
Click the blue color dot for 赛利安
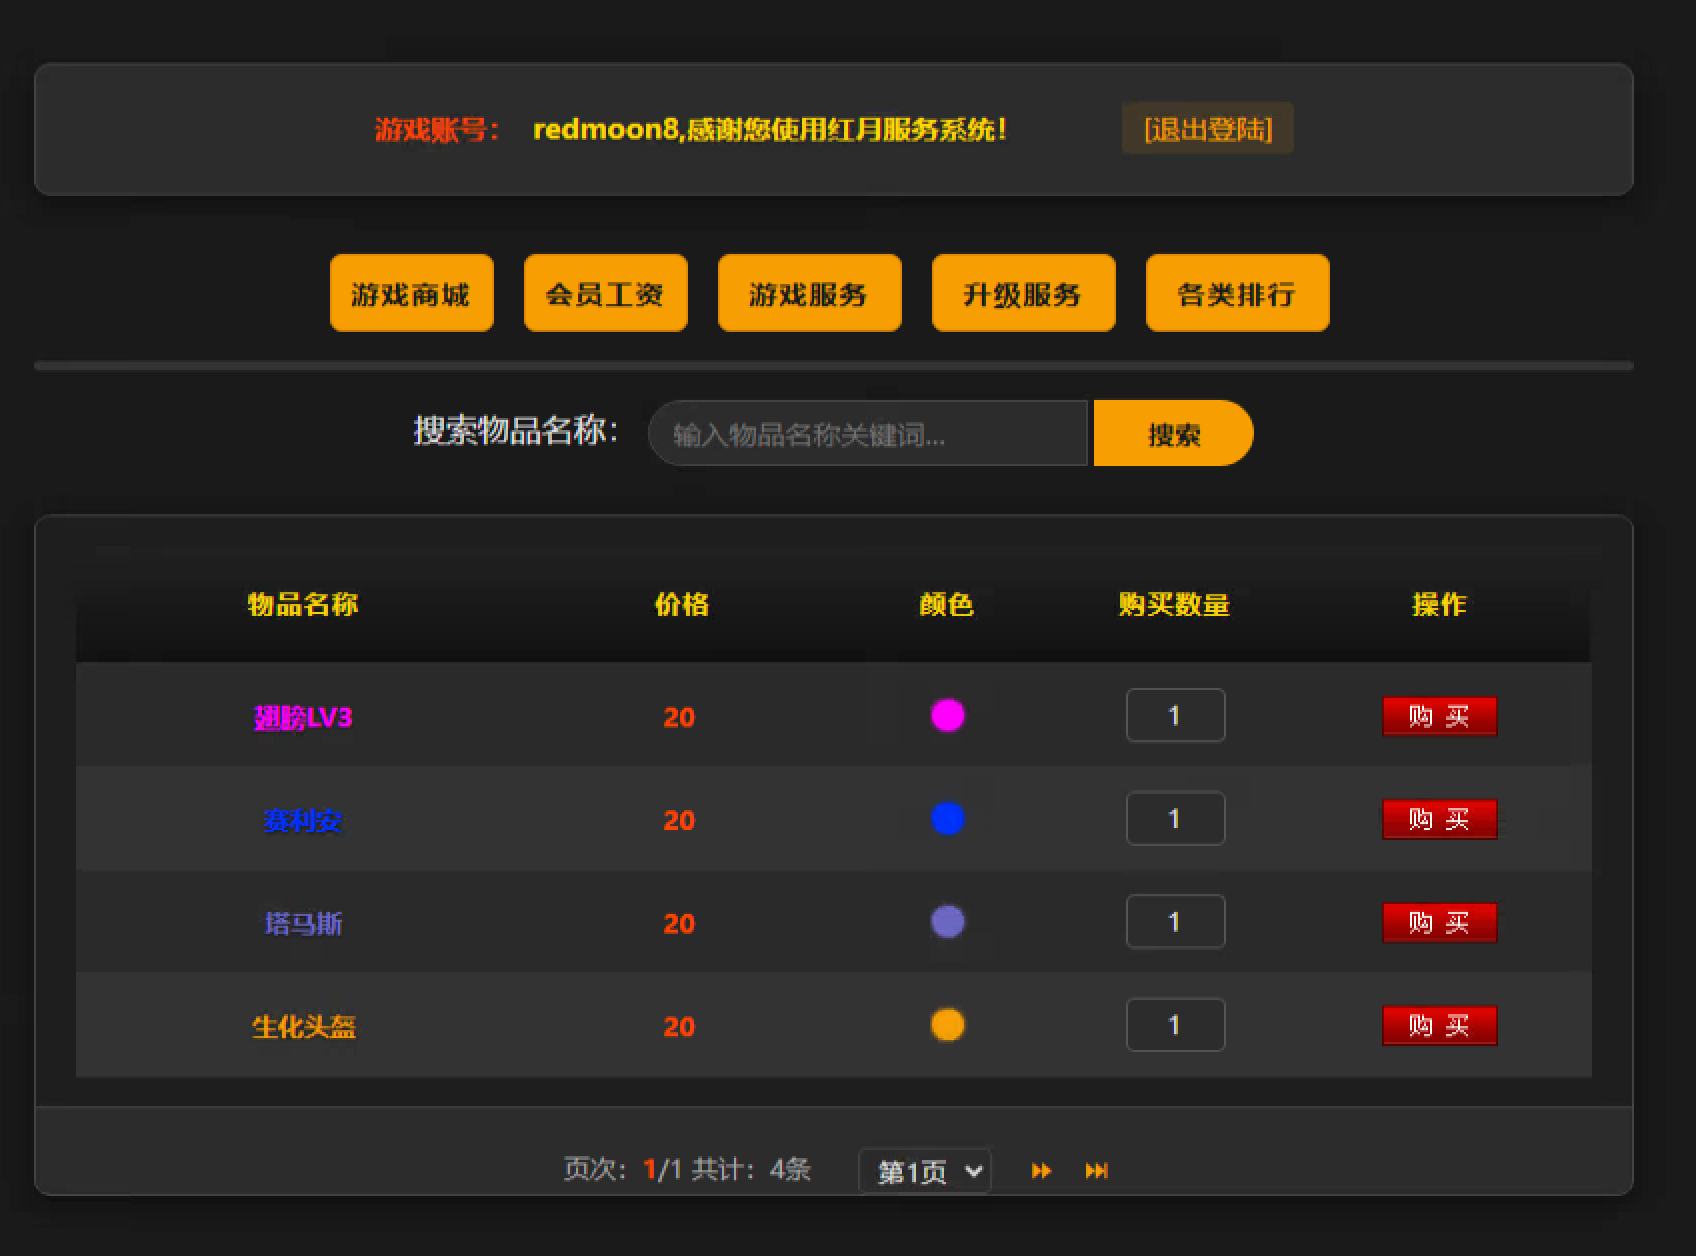coord(946,818)
